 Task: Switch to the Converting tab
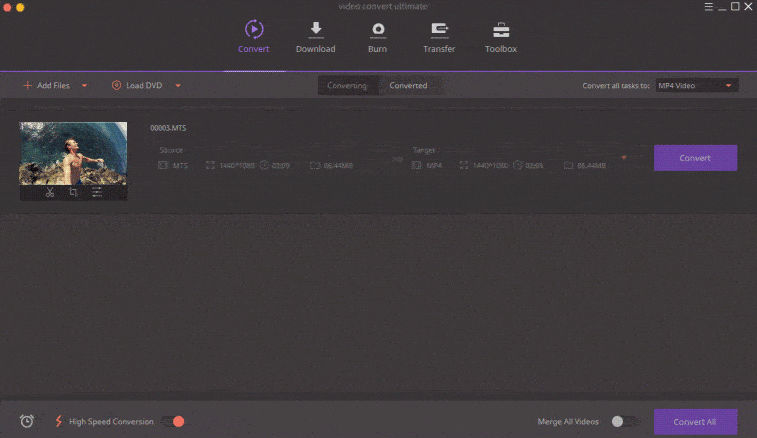(347, 85)
